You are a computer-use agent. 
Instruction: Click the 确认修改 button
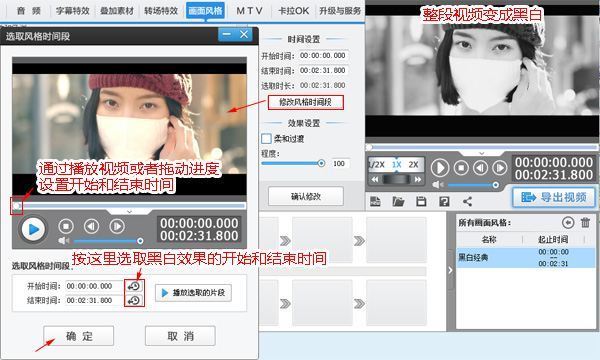tap(306, 197)
